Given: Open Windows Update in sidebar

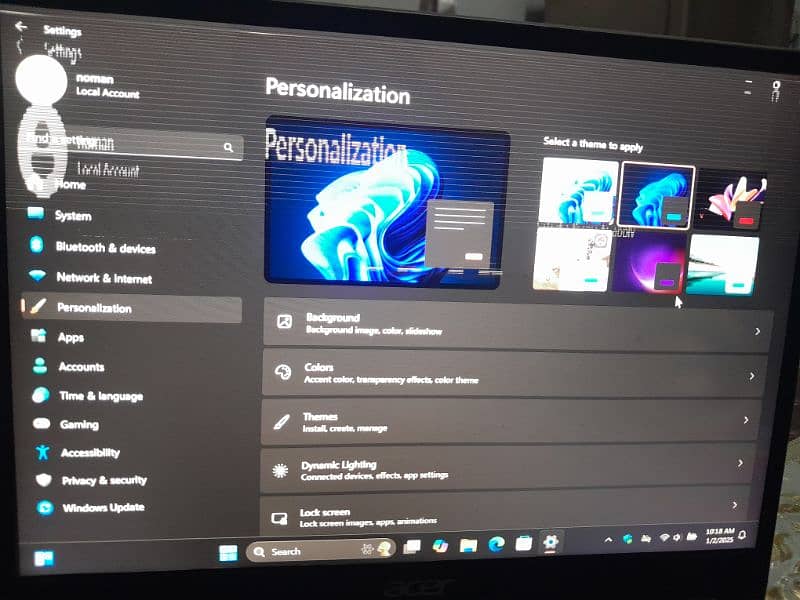Looking at the screenshot, I should 102,508.
